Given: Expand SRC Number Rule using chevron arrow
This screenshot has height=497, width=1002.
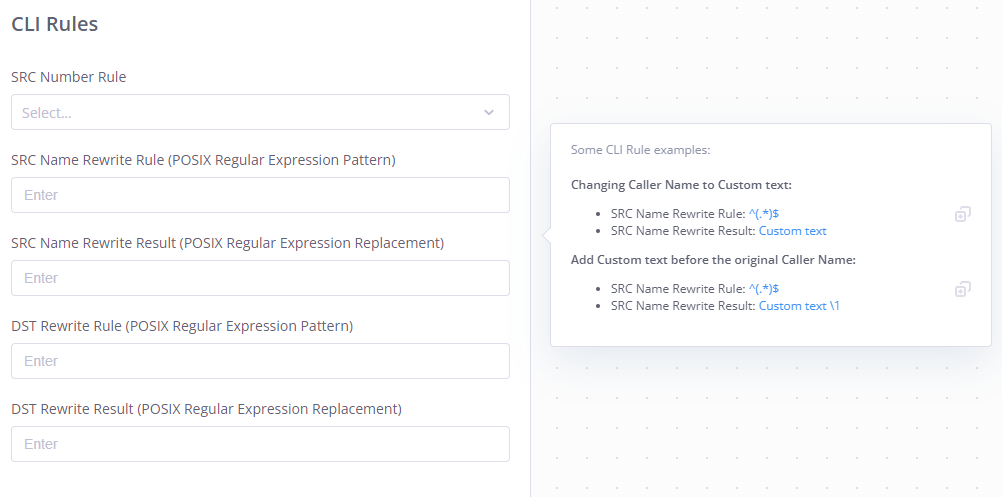Looking at the screenshot, I should (x=489, y=112).
